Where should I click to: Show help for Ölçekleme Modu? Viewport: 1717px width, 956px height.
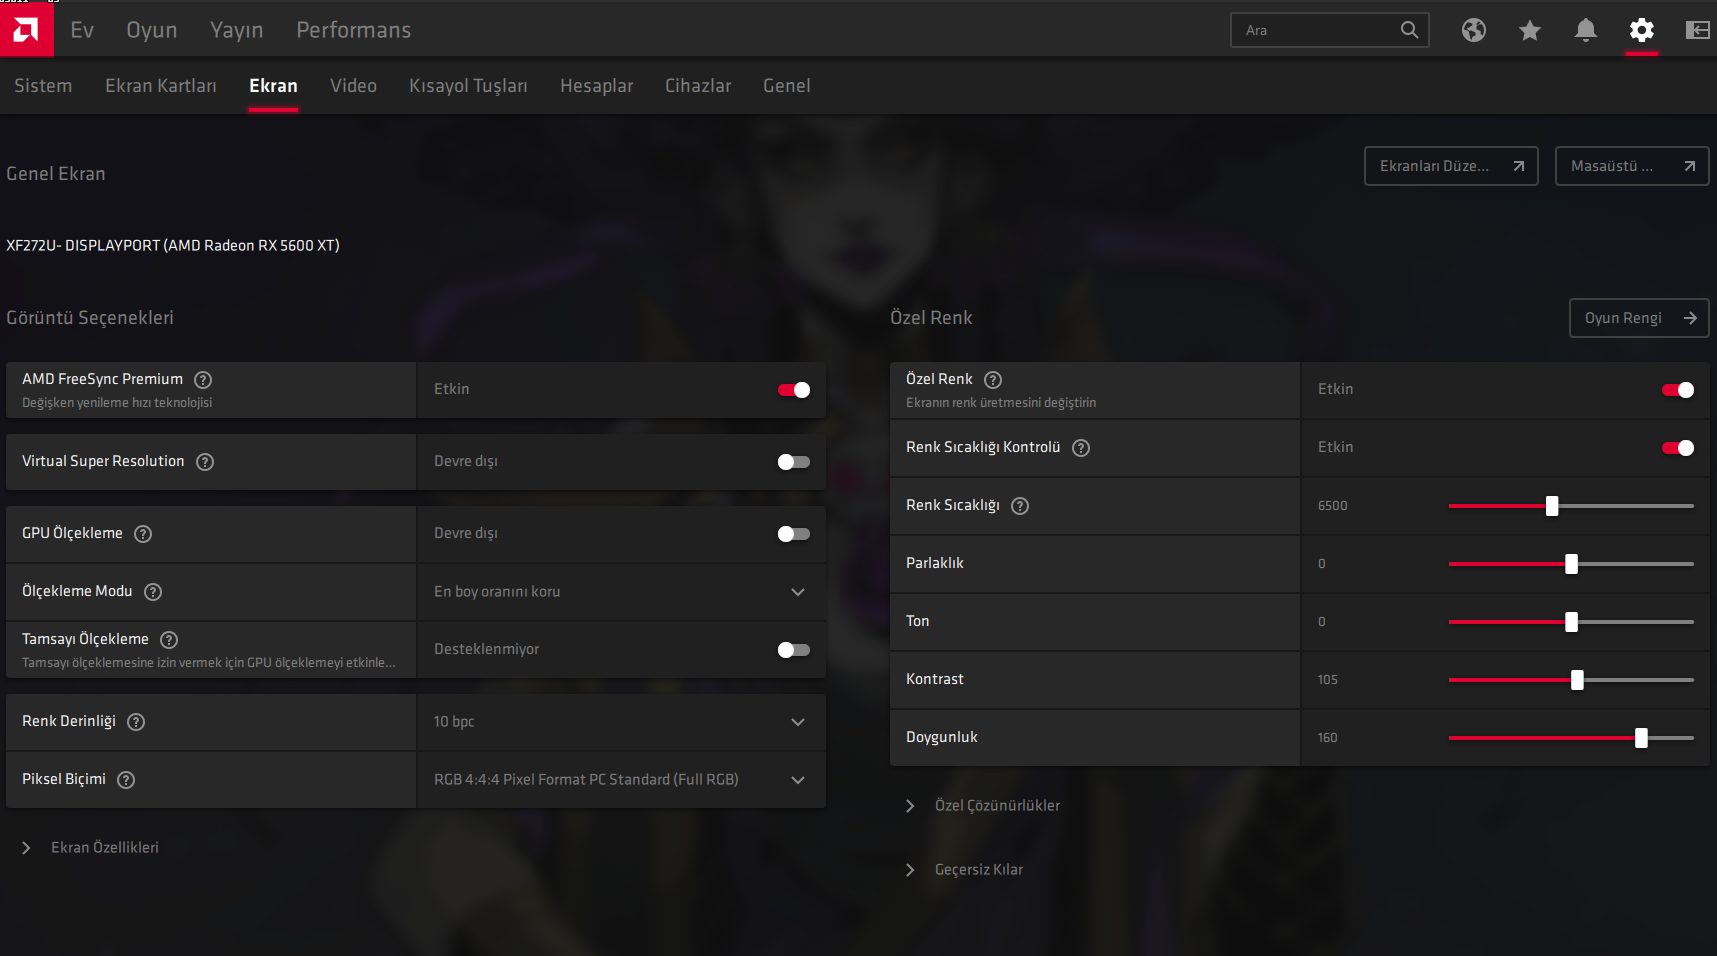click(x=153, y=592)
